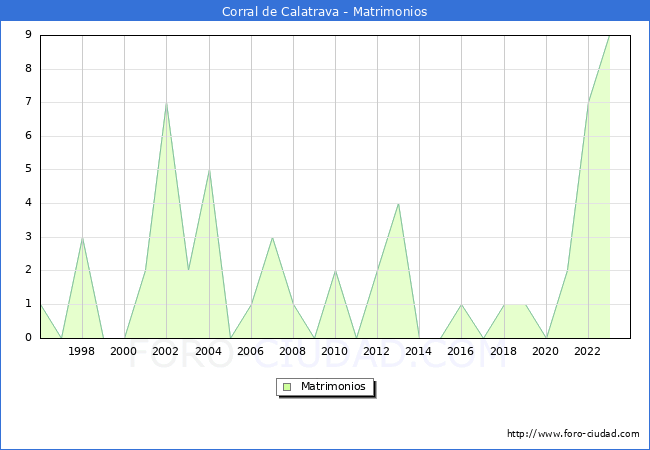Open the foro-ciudad.com URL link
The image size is (650, 450).
[x=573, y=434]
